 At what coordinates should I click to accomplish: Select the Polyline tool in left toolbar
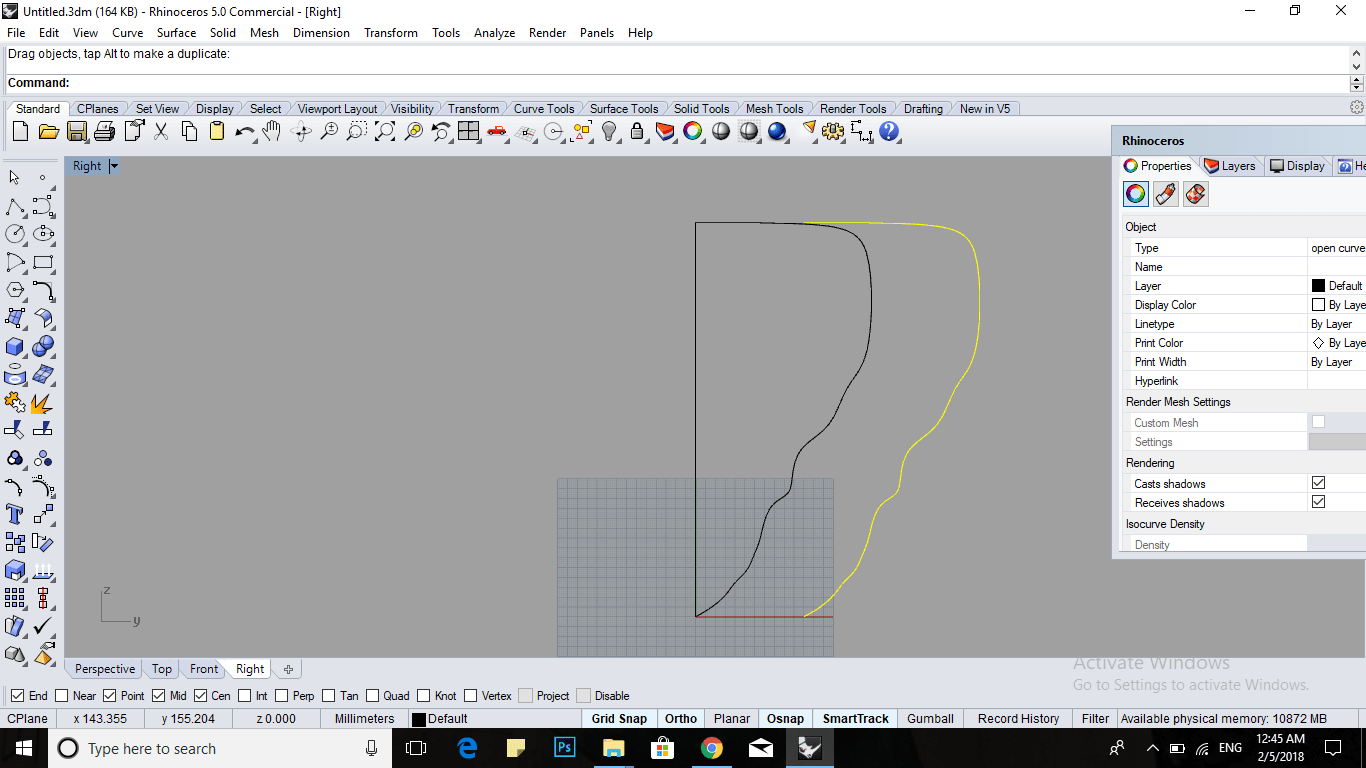click(15, 207)
